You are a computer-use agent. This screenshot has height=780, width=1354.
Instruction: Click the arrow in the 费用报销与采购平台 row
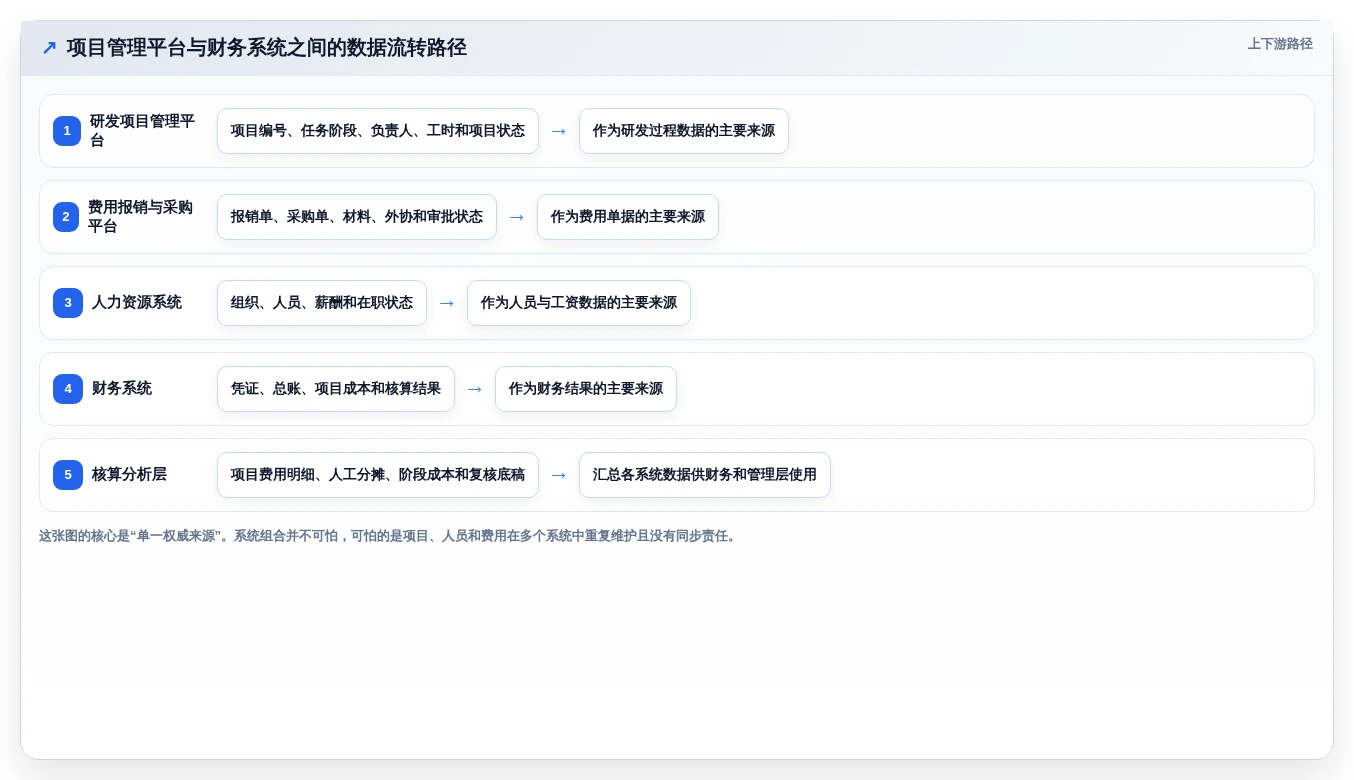click(517, 217)
